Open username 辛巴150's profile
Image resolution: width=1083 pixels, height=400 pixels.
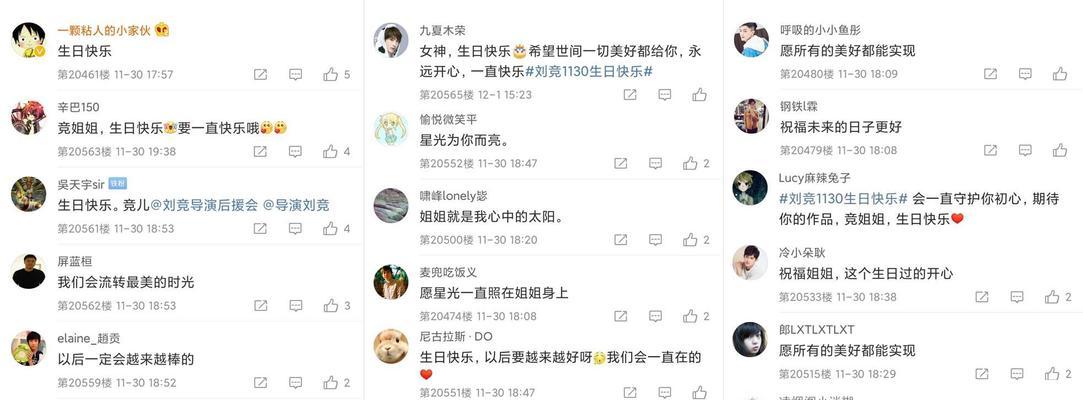78,107
